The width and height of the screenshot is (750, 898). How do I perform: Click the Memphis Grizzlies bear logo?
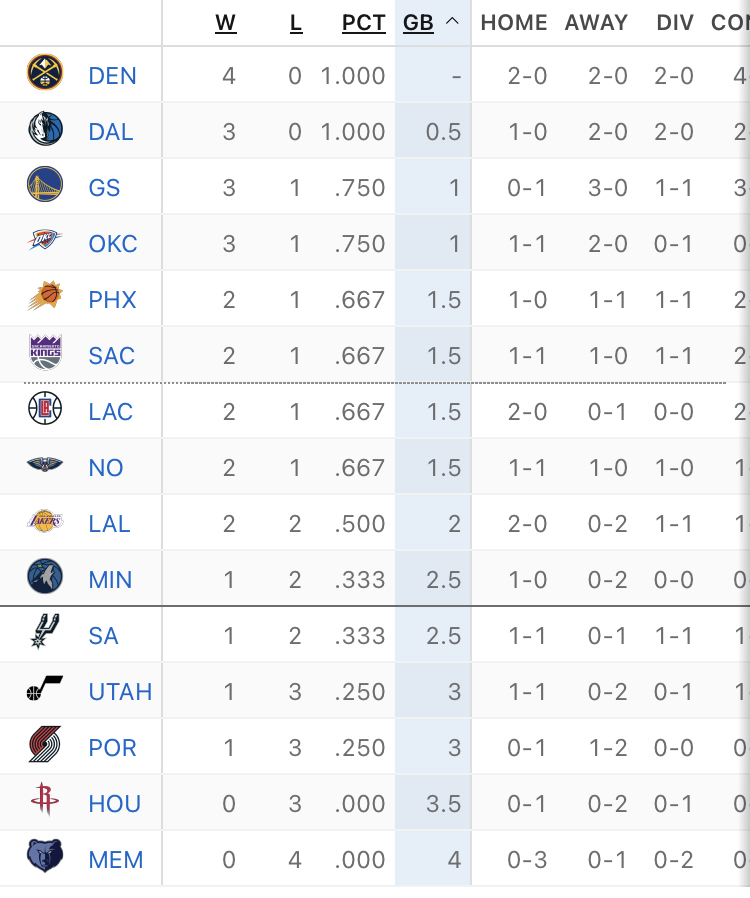click(45, 855)
